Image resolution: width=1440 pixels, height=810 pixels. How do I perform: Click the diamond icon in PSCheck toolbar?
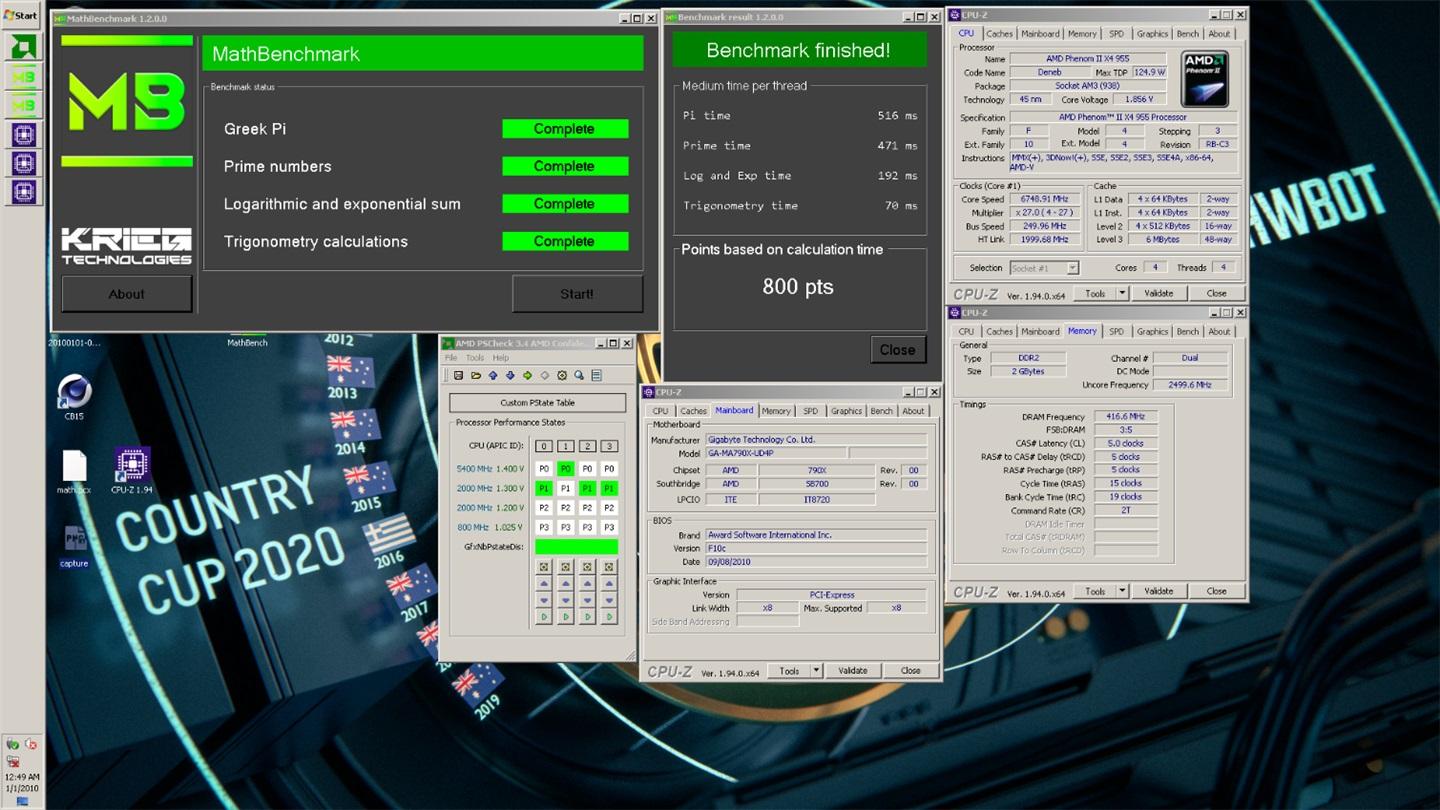click(545, 376)
